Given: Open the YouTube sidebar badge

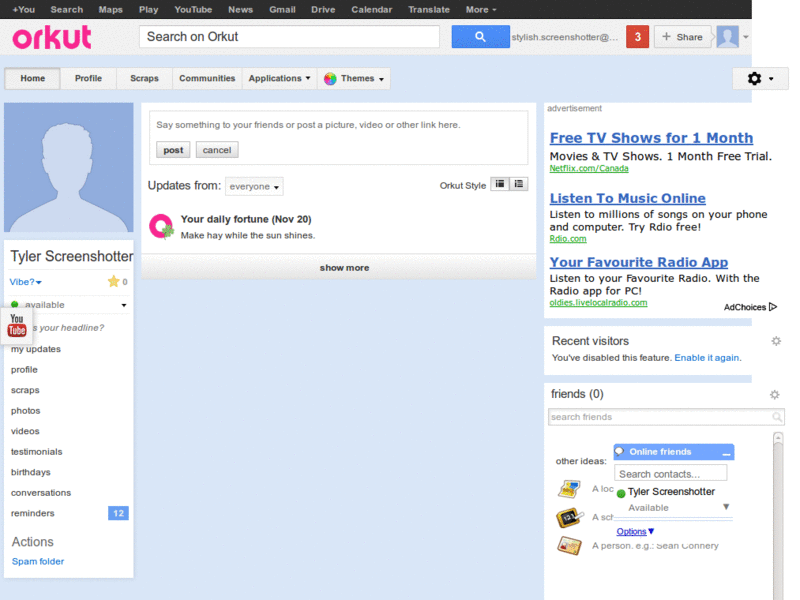Looking at the screenshot, I should pyautogui.click(x=17, y=325).
